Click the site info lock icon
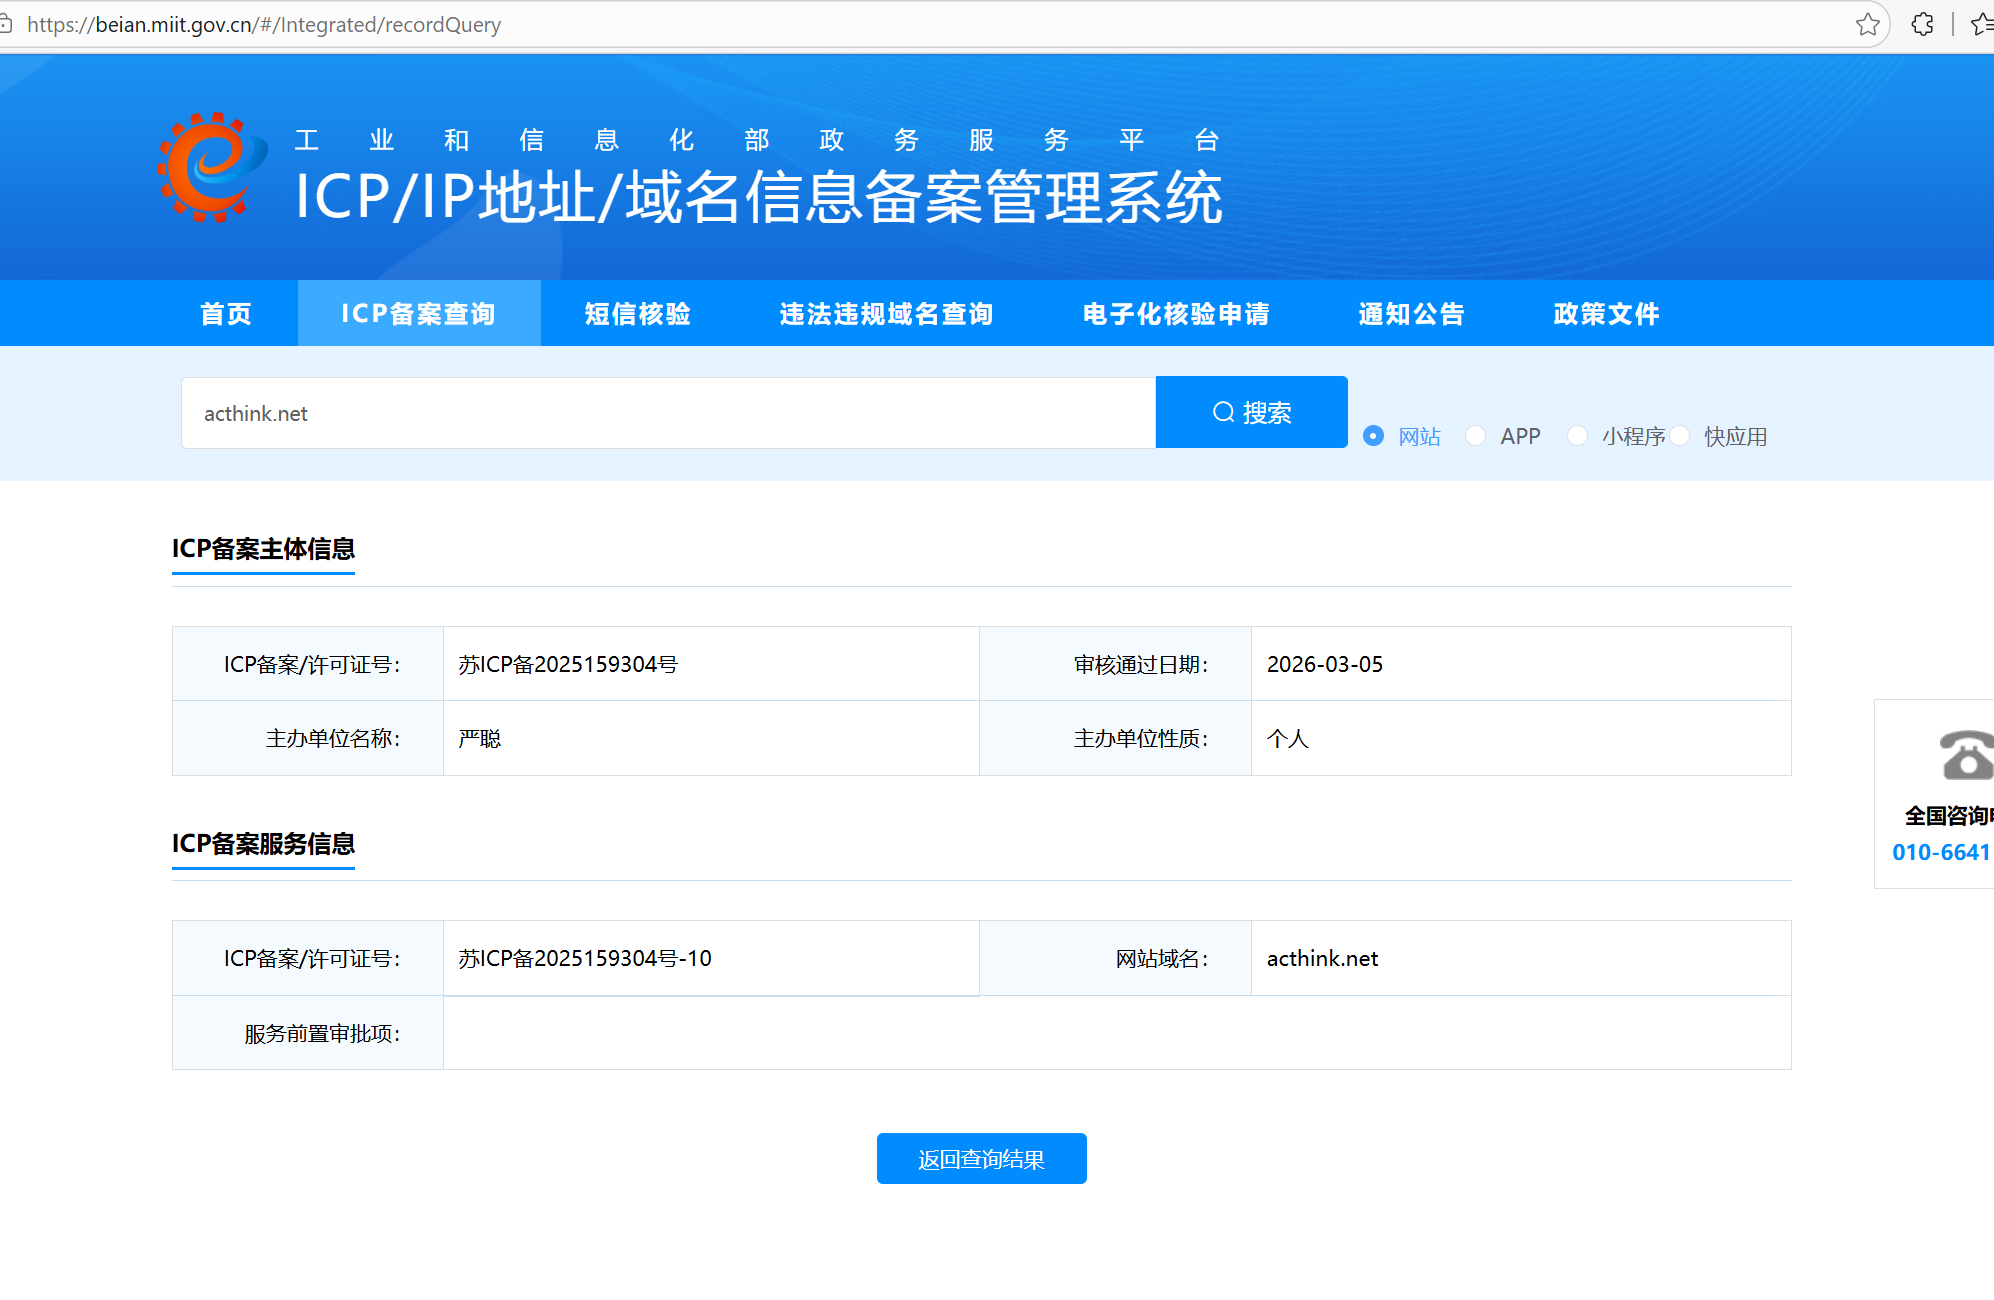The width and height of the screenshot is (1994, 1300). (6, 24)
